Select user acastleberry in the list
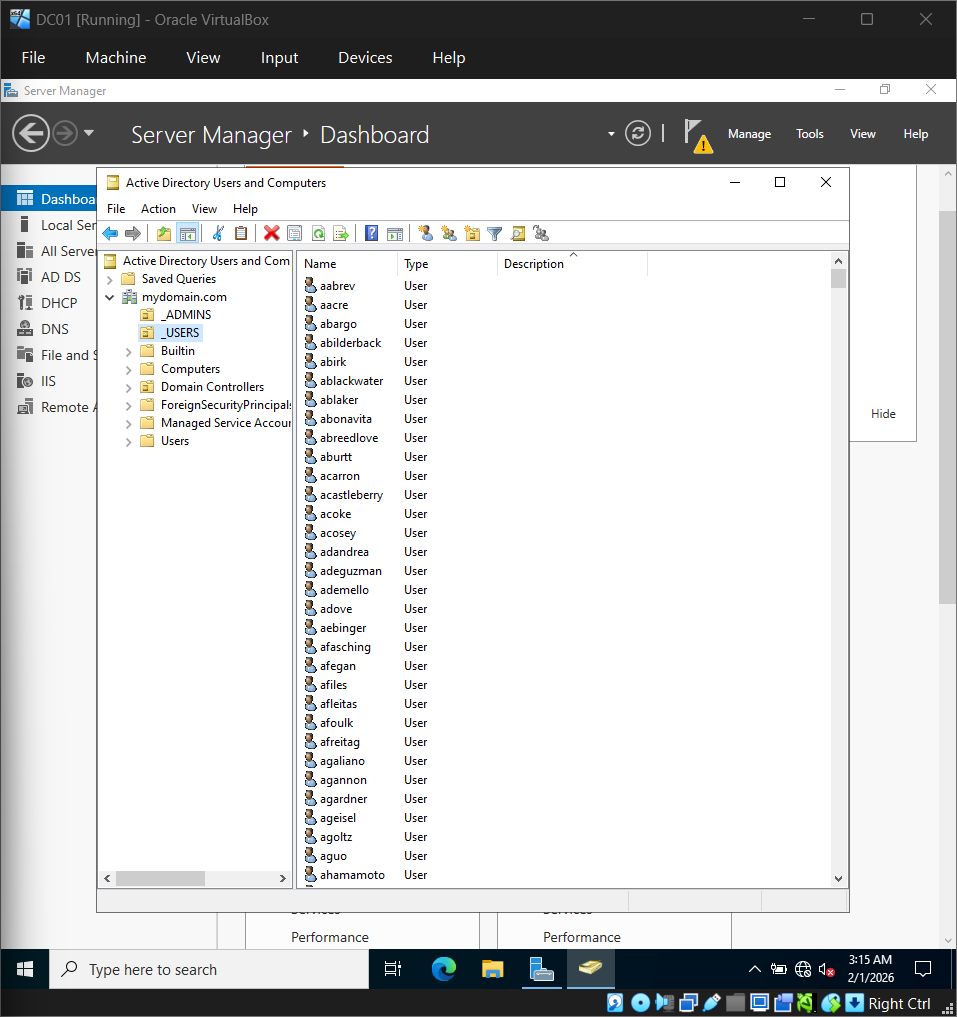This screenshot has height=1017, width=957. click(x=351, y=495)
